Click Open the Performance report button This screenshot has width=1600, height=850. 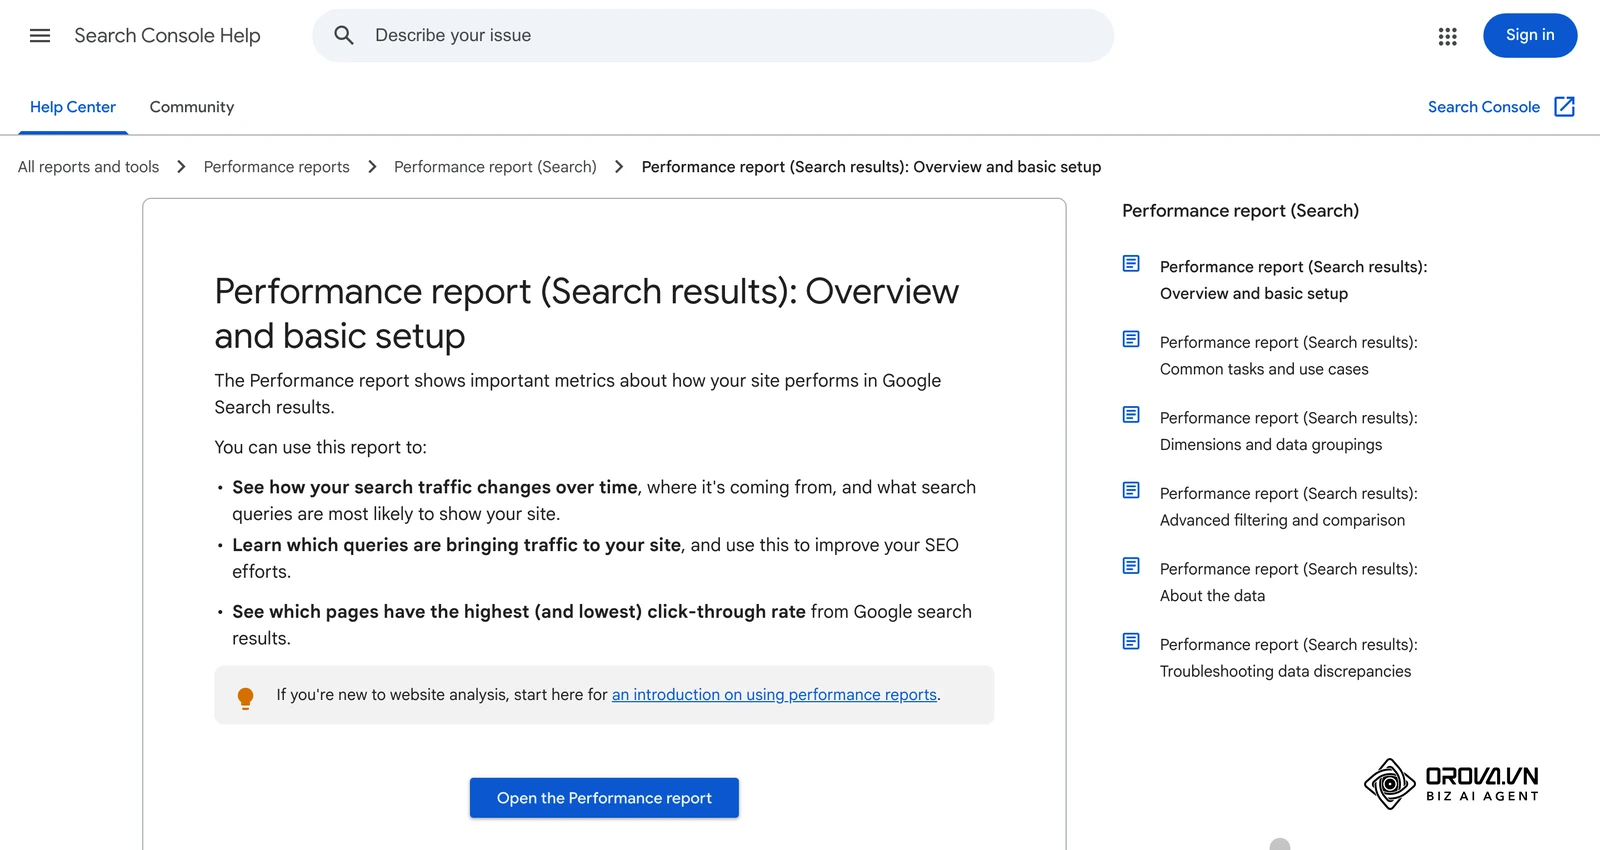click(x=604, y=798)
